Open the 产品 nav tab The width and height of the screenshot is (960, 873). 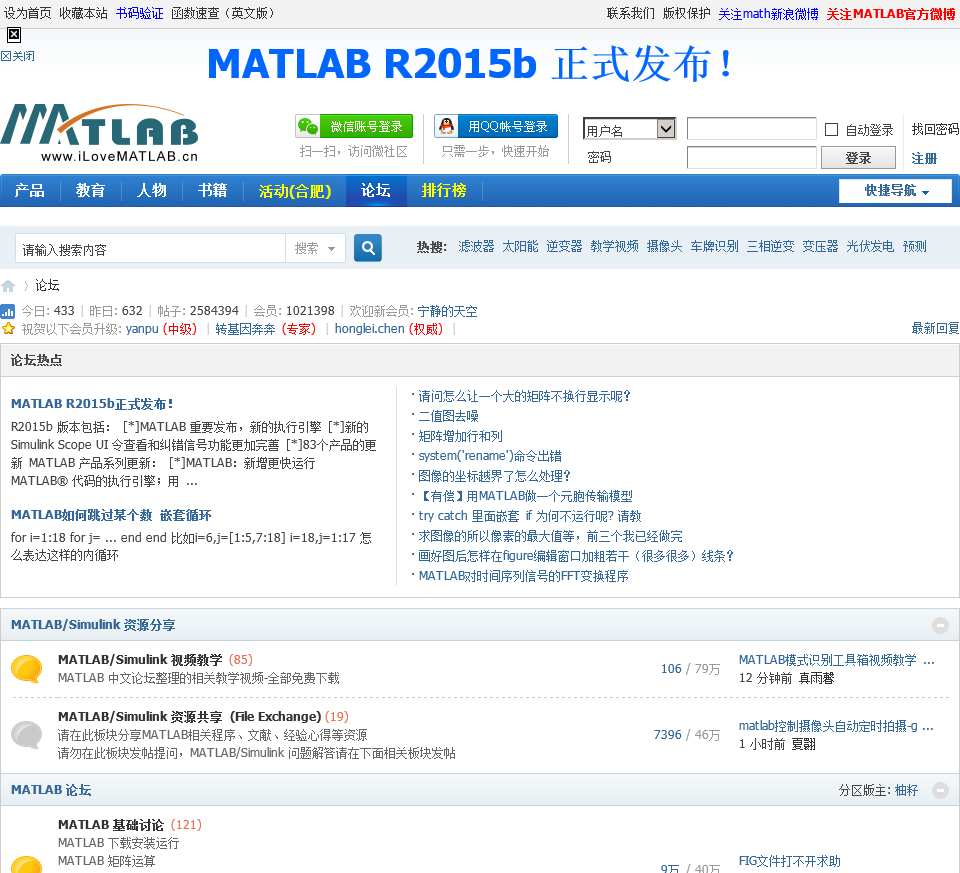(29, 190)
